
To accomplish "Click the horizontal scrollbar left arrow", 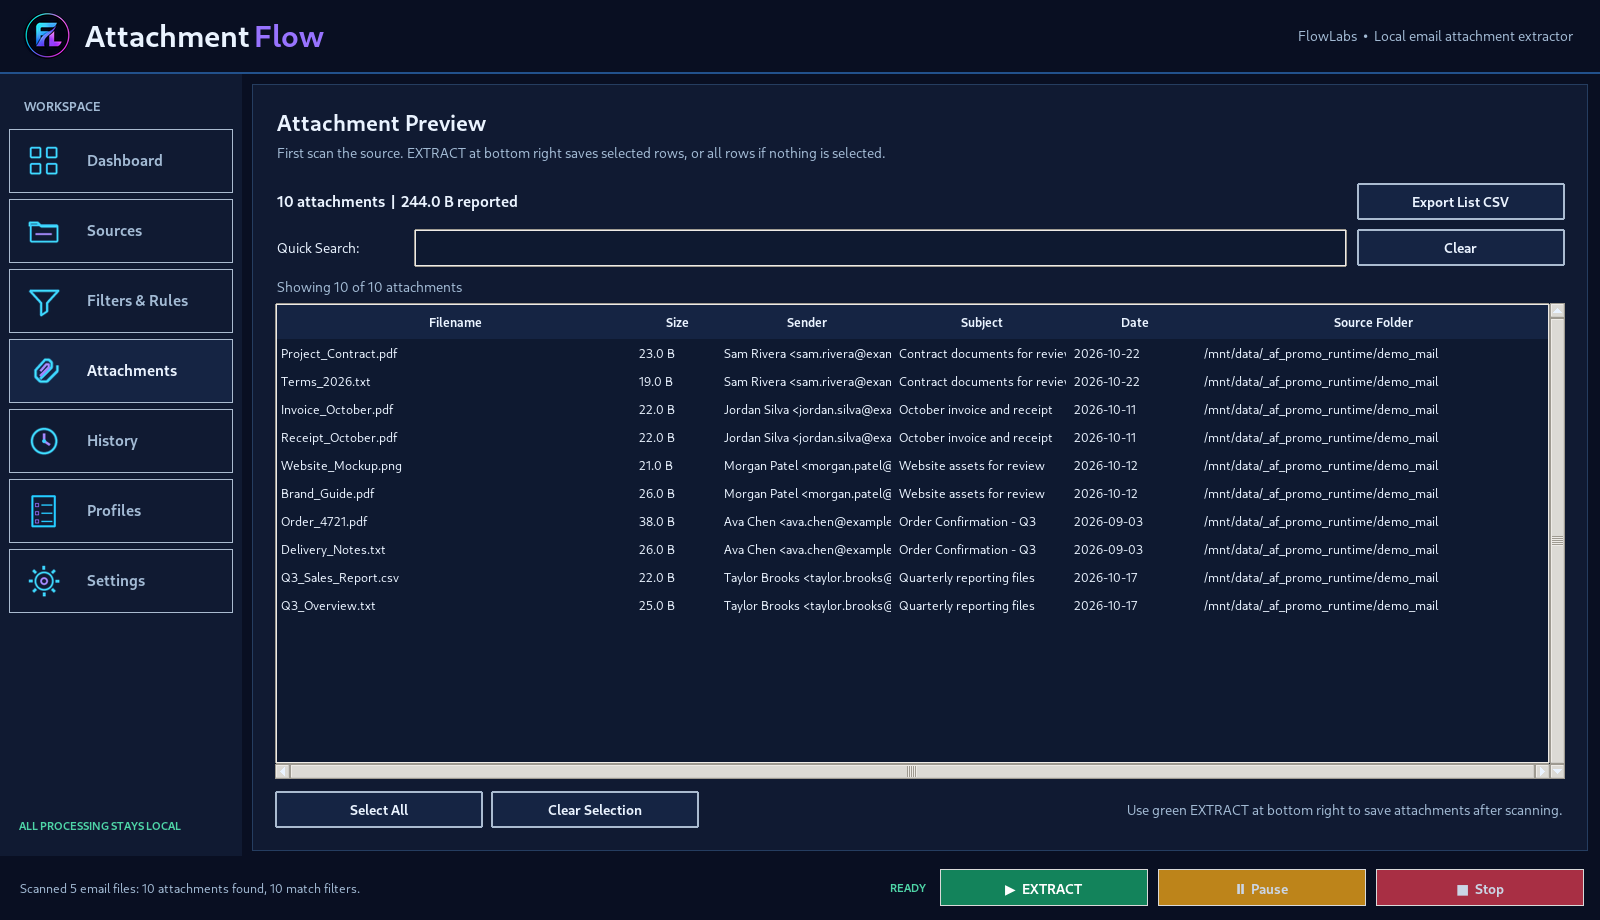I will point(283,771).
